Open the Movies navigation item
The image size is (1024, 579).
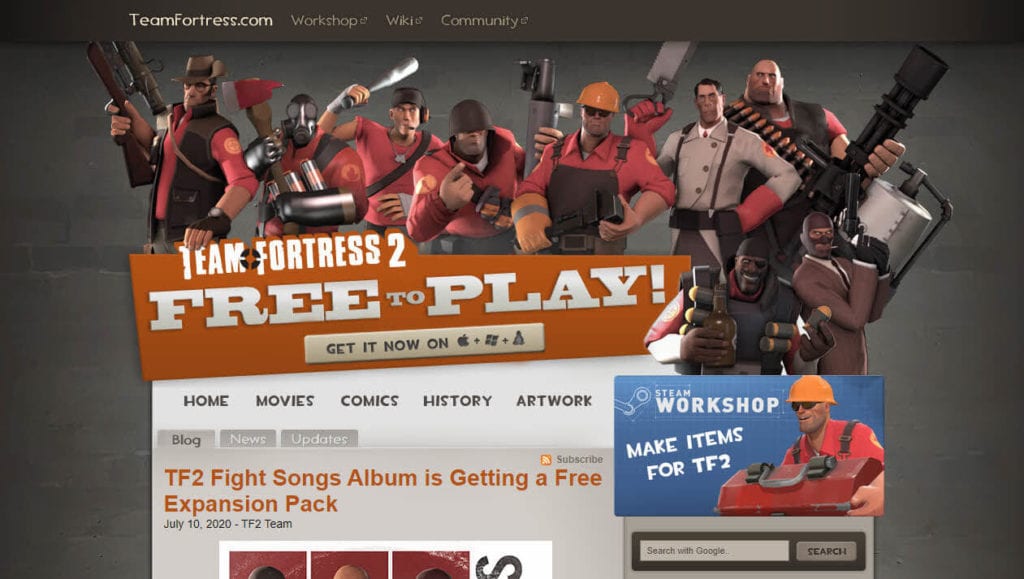(x=285, y=401)
